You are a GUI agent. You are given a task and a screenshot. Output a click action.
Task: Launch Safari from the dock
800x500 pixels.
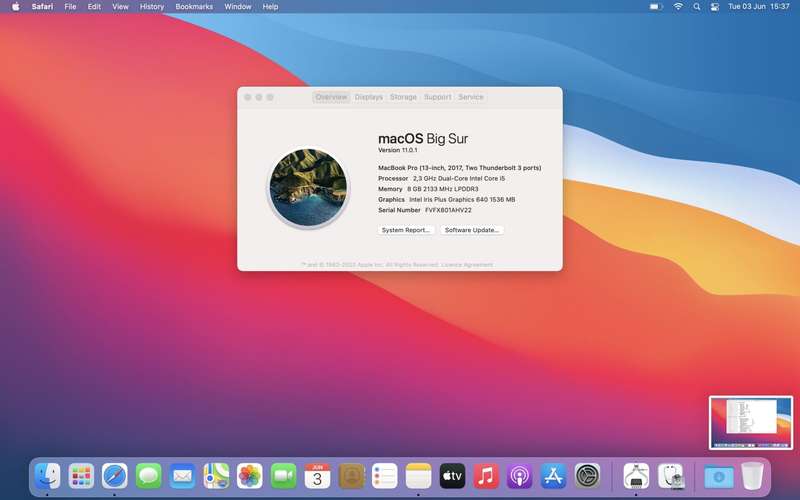pos(115,476)
